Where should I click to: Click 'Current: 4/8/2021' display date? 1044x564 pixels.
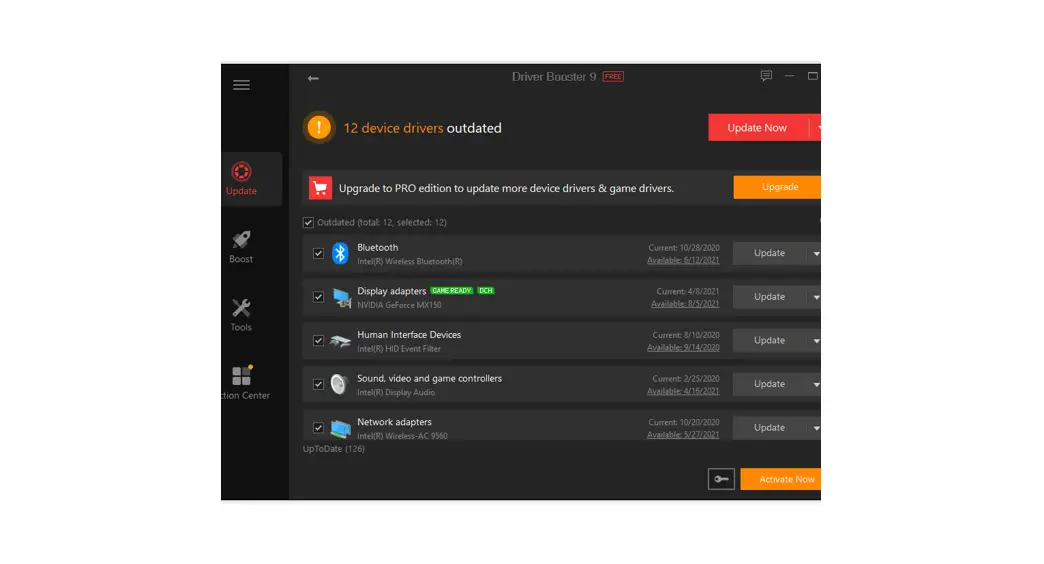pos(688,291)
